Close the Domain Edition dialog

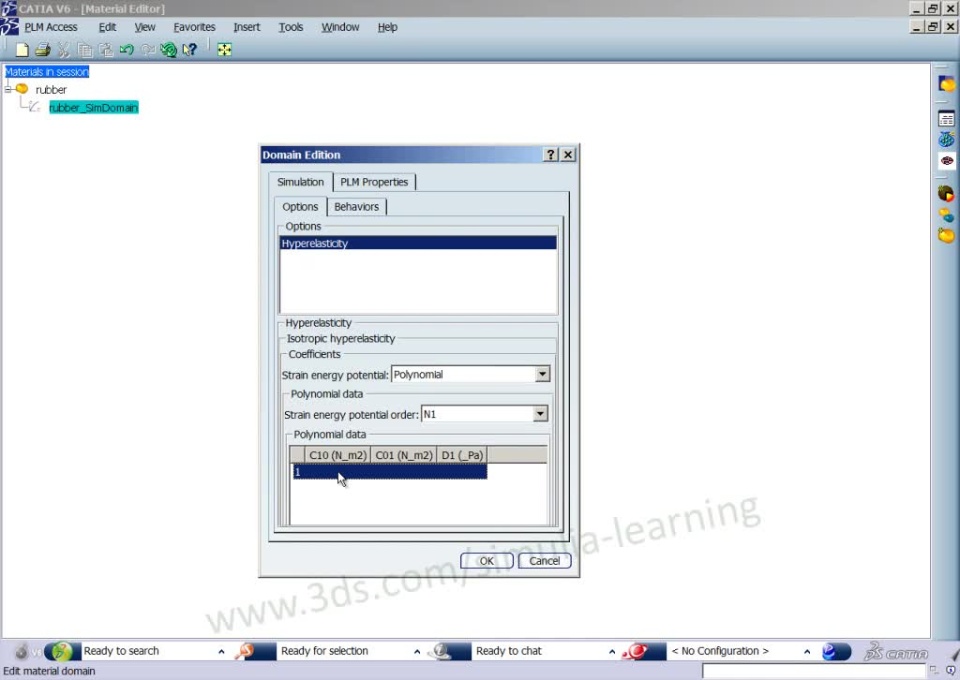point(568,155)
